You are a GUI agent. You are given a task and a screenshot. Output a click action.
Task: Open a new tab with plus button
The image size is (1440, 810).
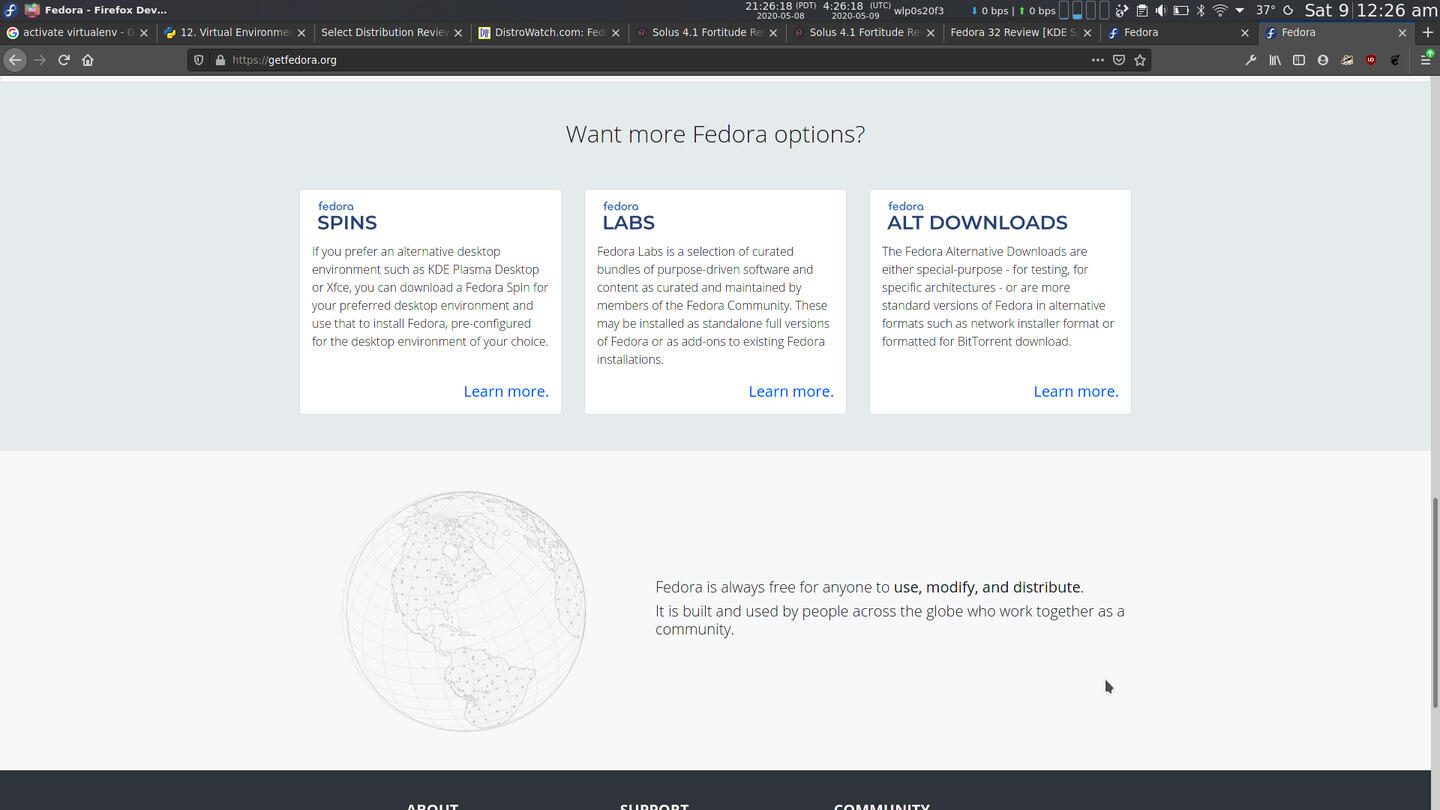tap(1427, 32)
